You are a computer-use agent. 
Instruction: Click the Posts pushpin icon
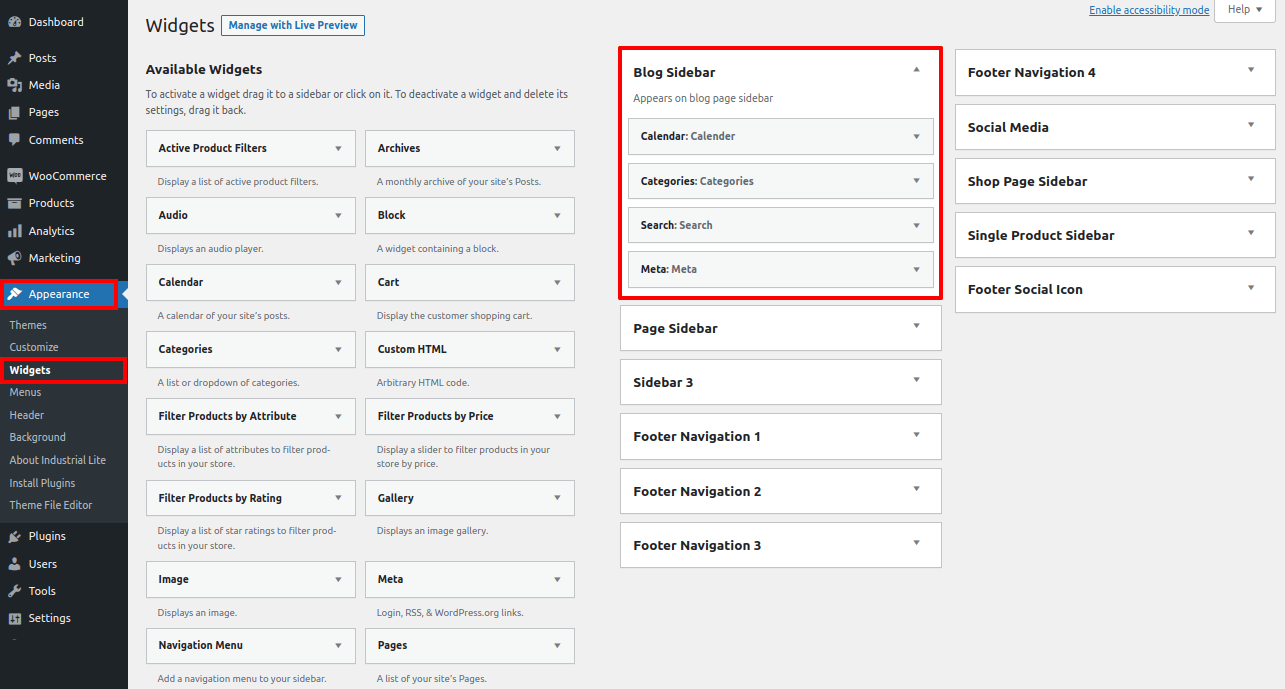coord(14,58)
